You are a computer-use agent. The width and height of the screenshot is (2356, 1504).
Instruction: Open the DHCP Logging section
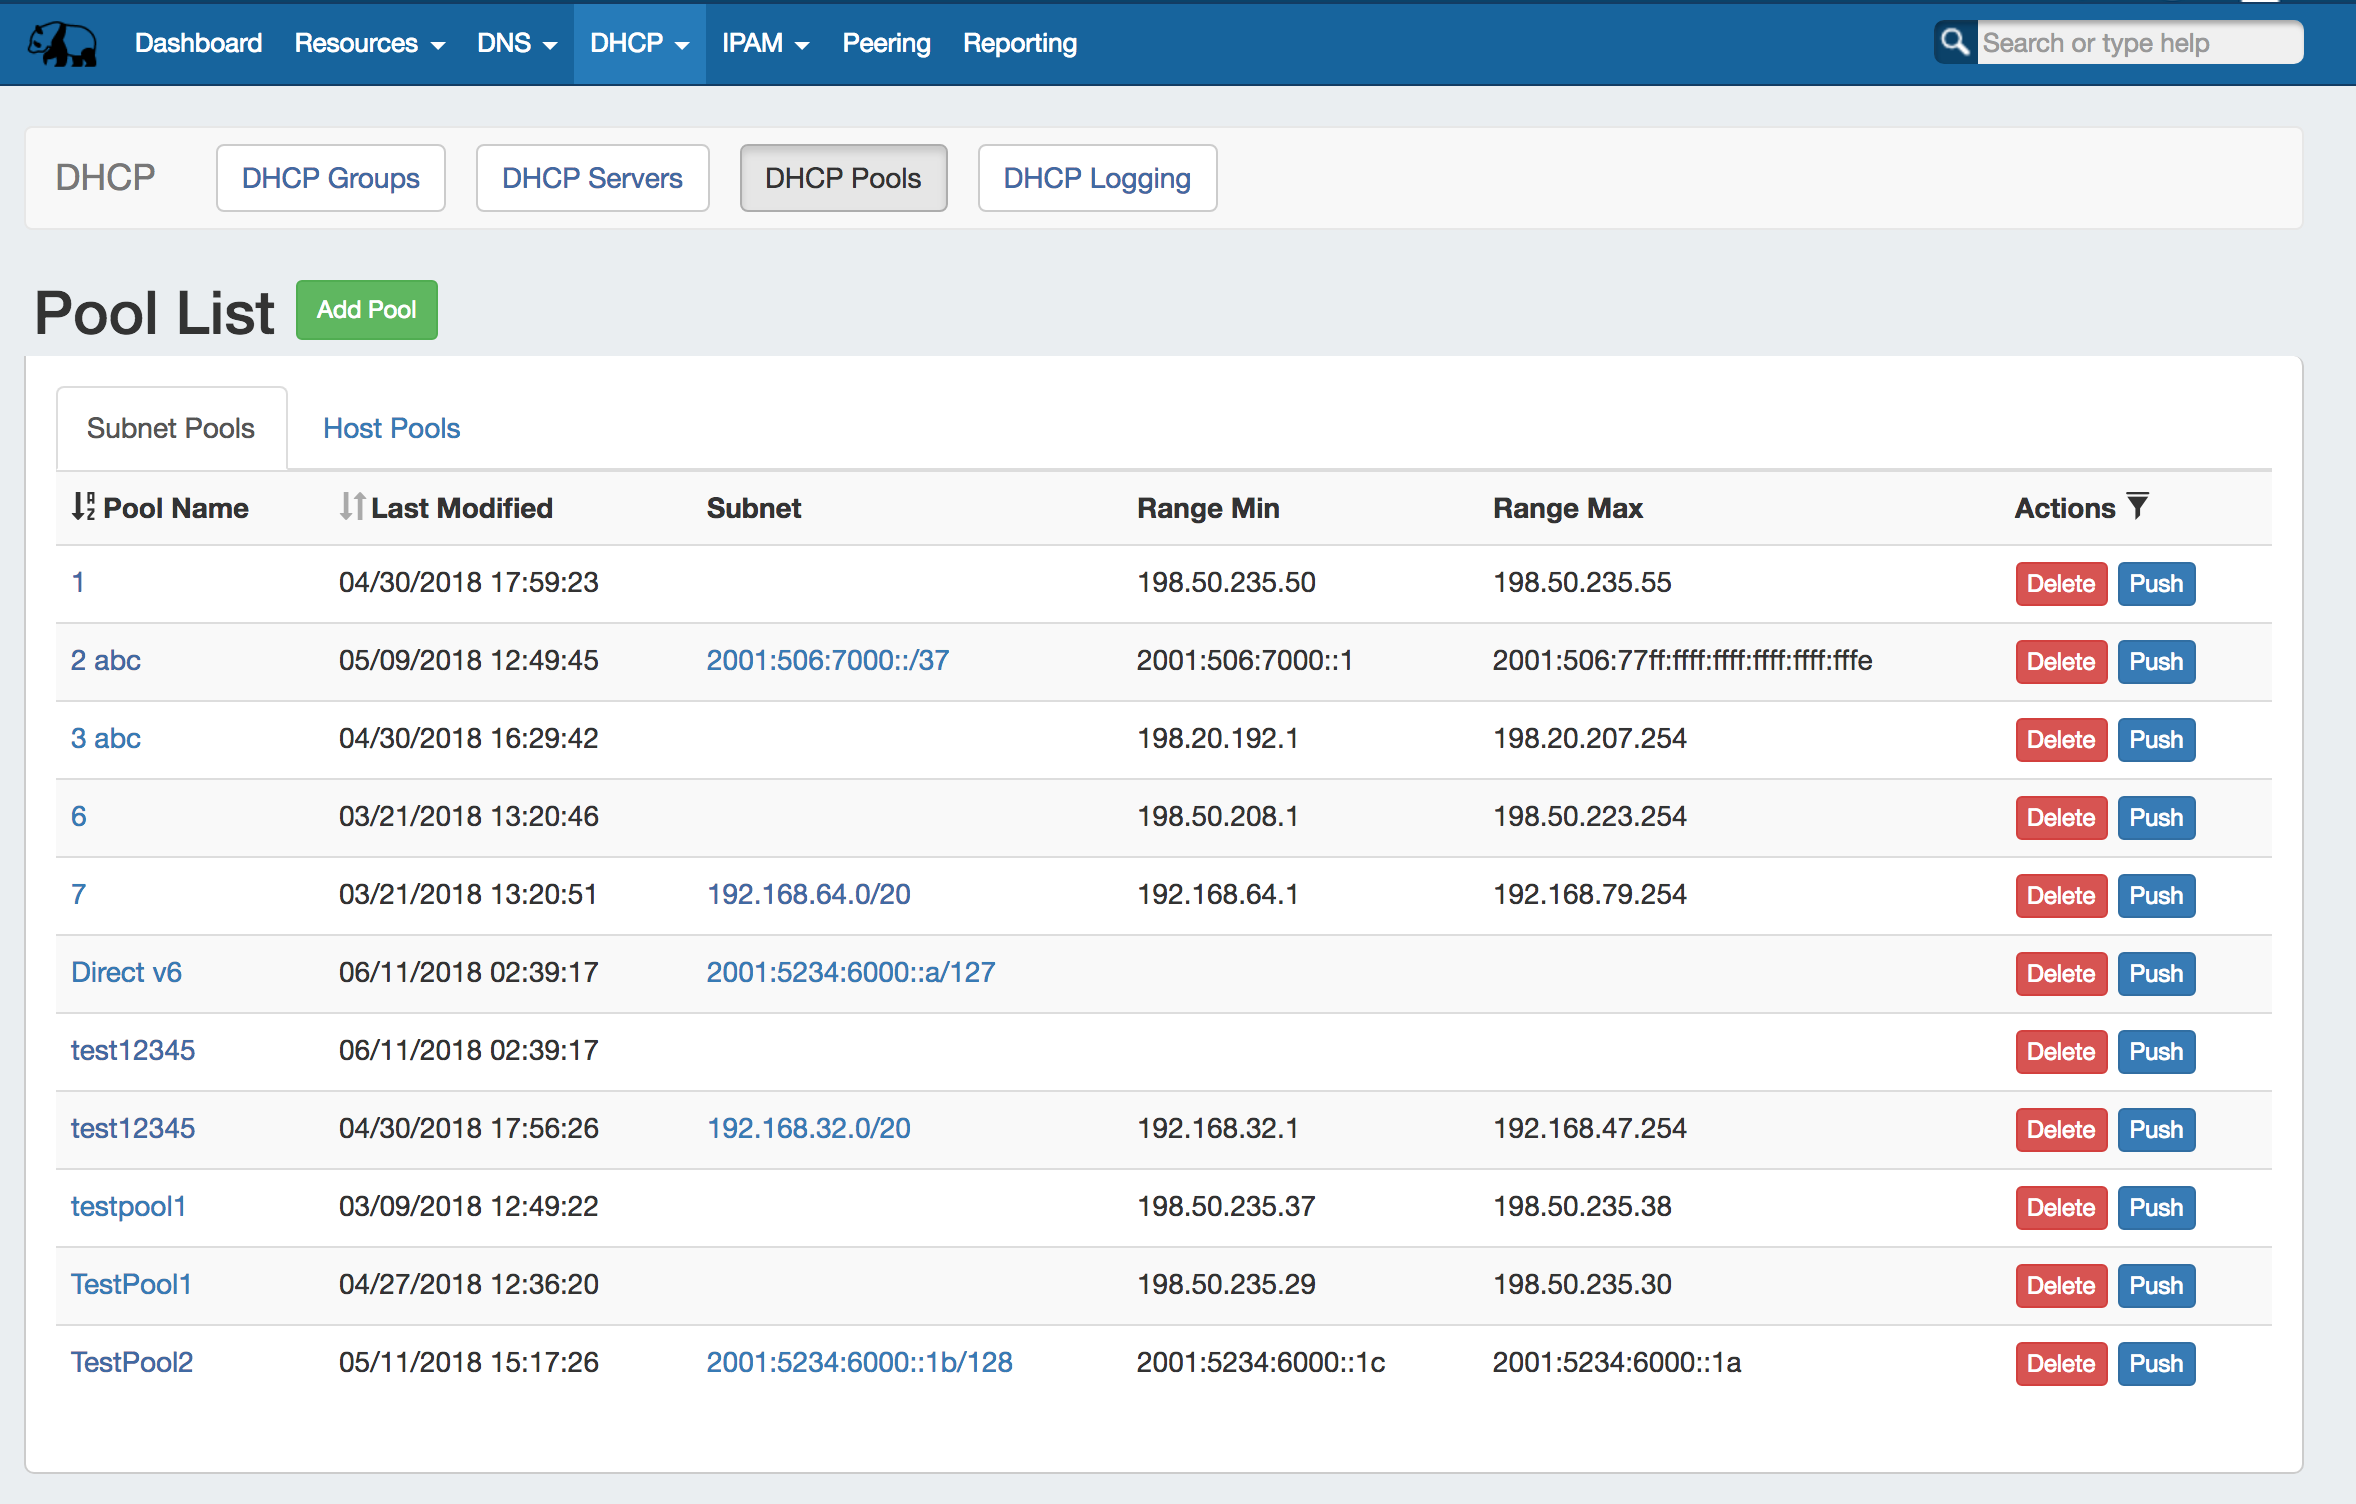click(x=1096, y=178)
